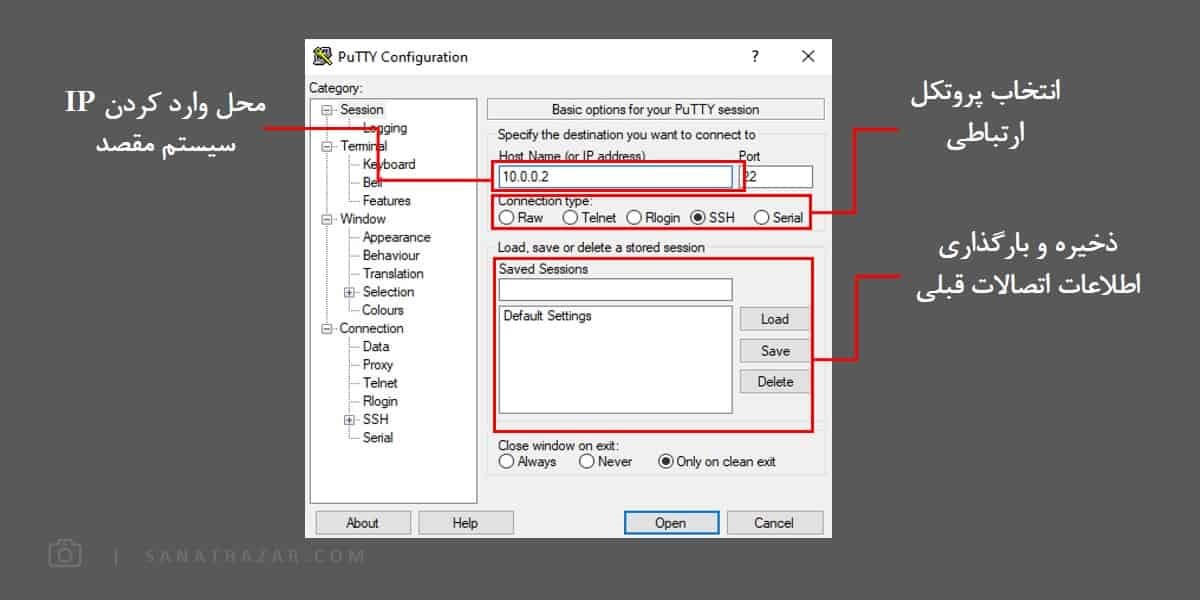Click the PuTTY icon in the title bar
This screenshot has width=1200, height=600.
coord(322,57)
